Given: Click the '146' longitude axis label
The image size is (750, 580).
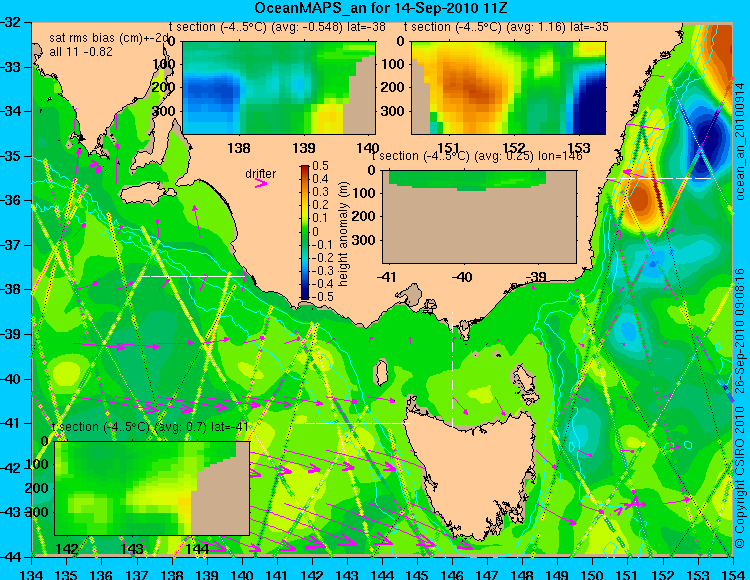Looking at the screenshot, I should click(x=452, y=574).
